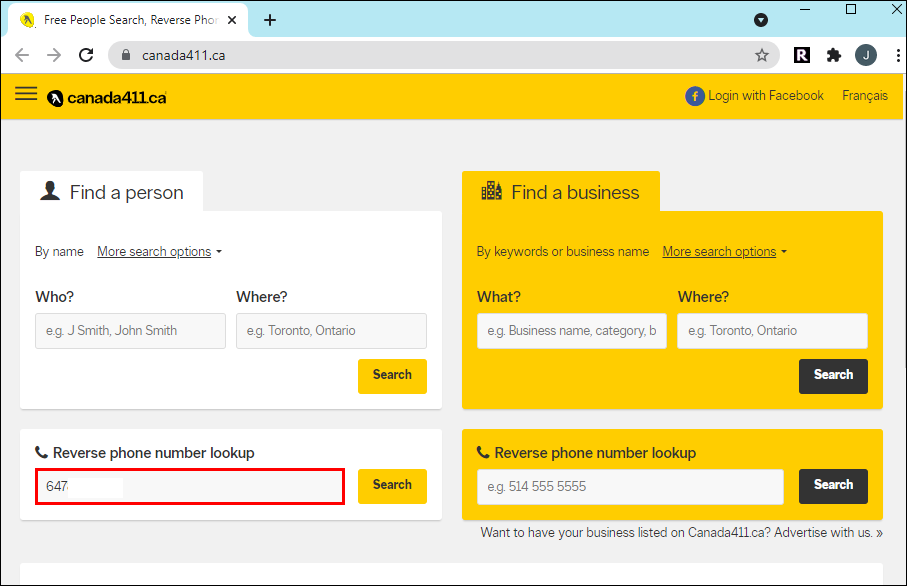Click black Search beside business phone lookup
This screenshot has width=907, height=586.
point(833,486)
